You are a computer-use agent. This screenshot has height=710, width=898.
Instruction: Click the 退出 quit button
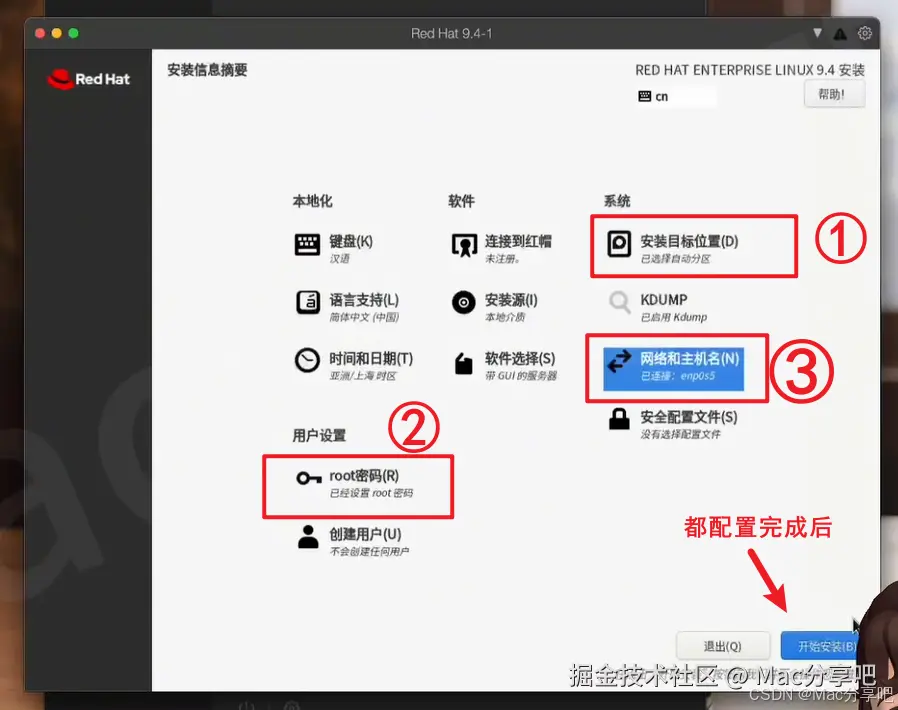pyautogui.click(x=723, y=645)
